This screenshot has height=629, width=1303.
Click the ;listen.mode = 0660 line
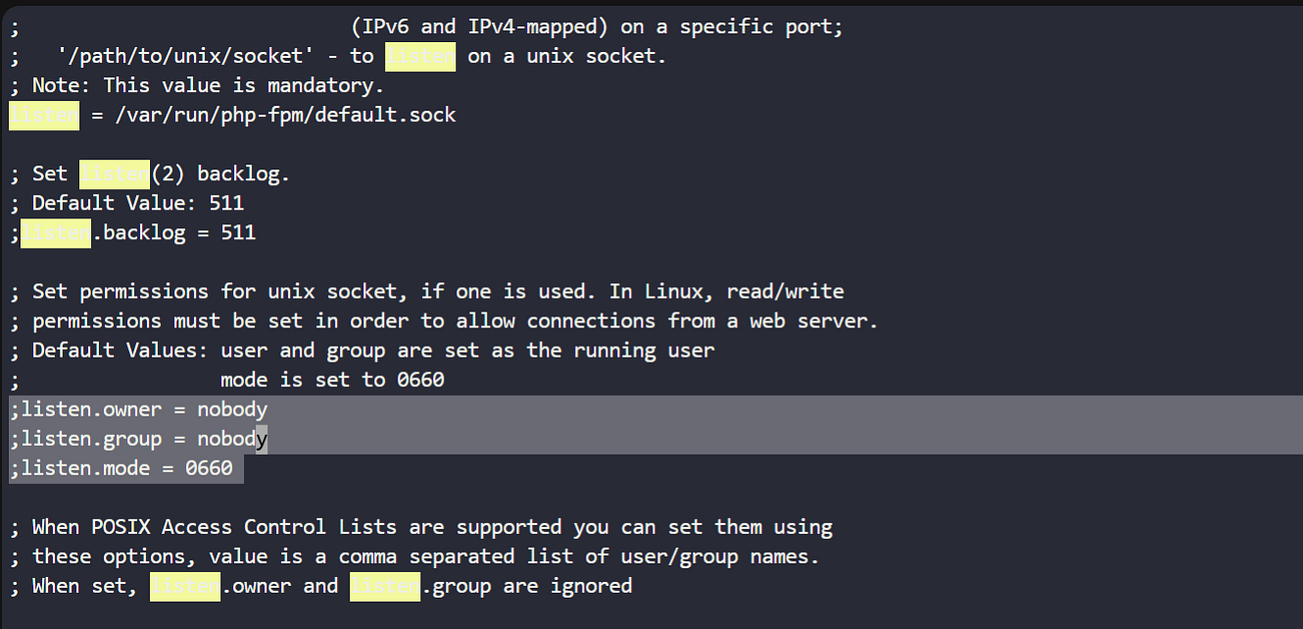point(121,468)
